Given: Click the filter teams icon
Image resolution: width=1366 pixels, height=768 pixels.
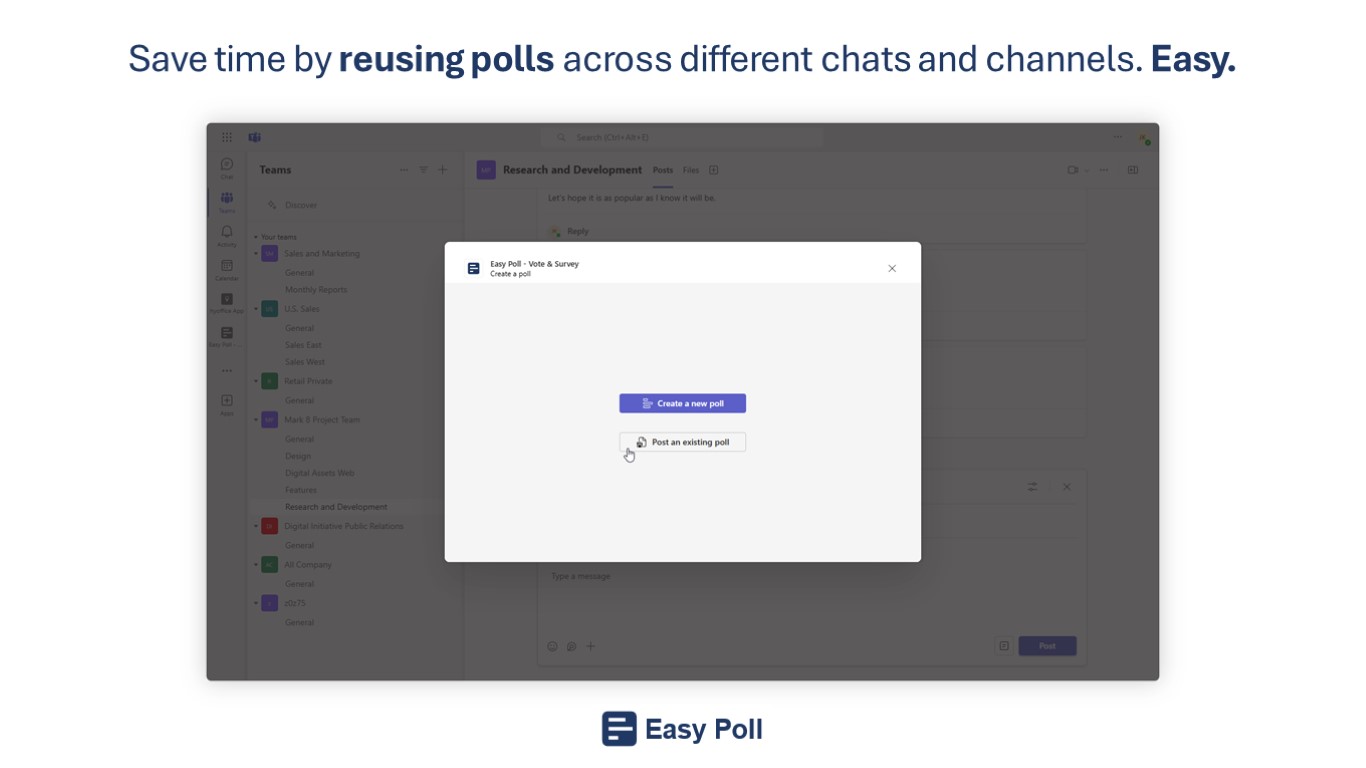Looking at the screenshot, I should 423,170.
